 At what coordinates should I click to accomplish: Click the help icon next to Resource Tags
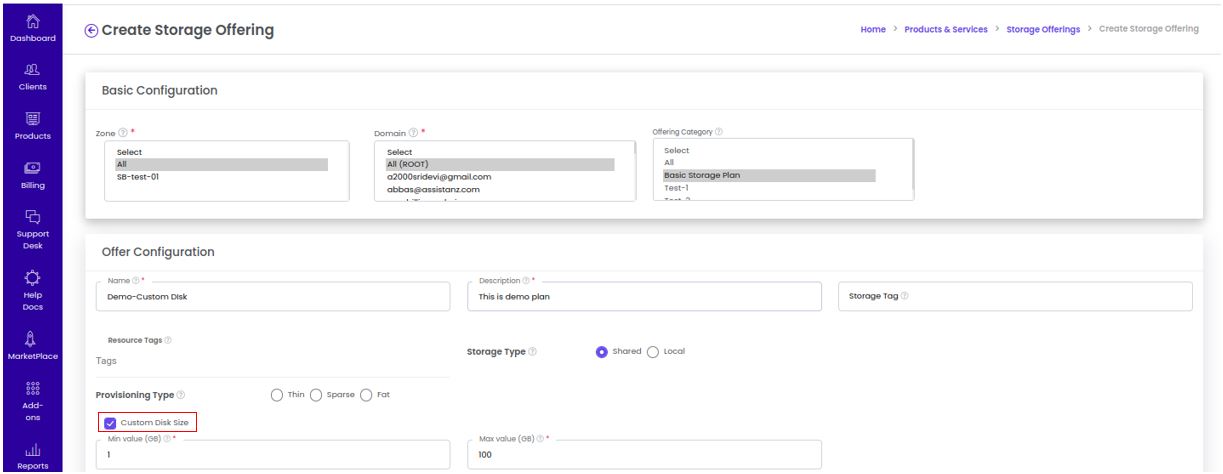[x=167, y=340]
